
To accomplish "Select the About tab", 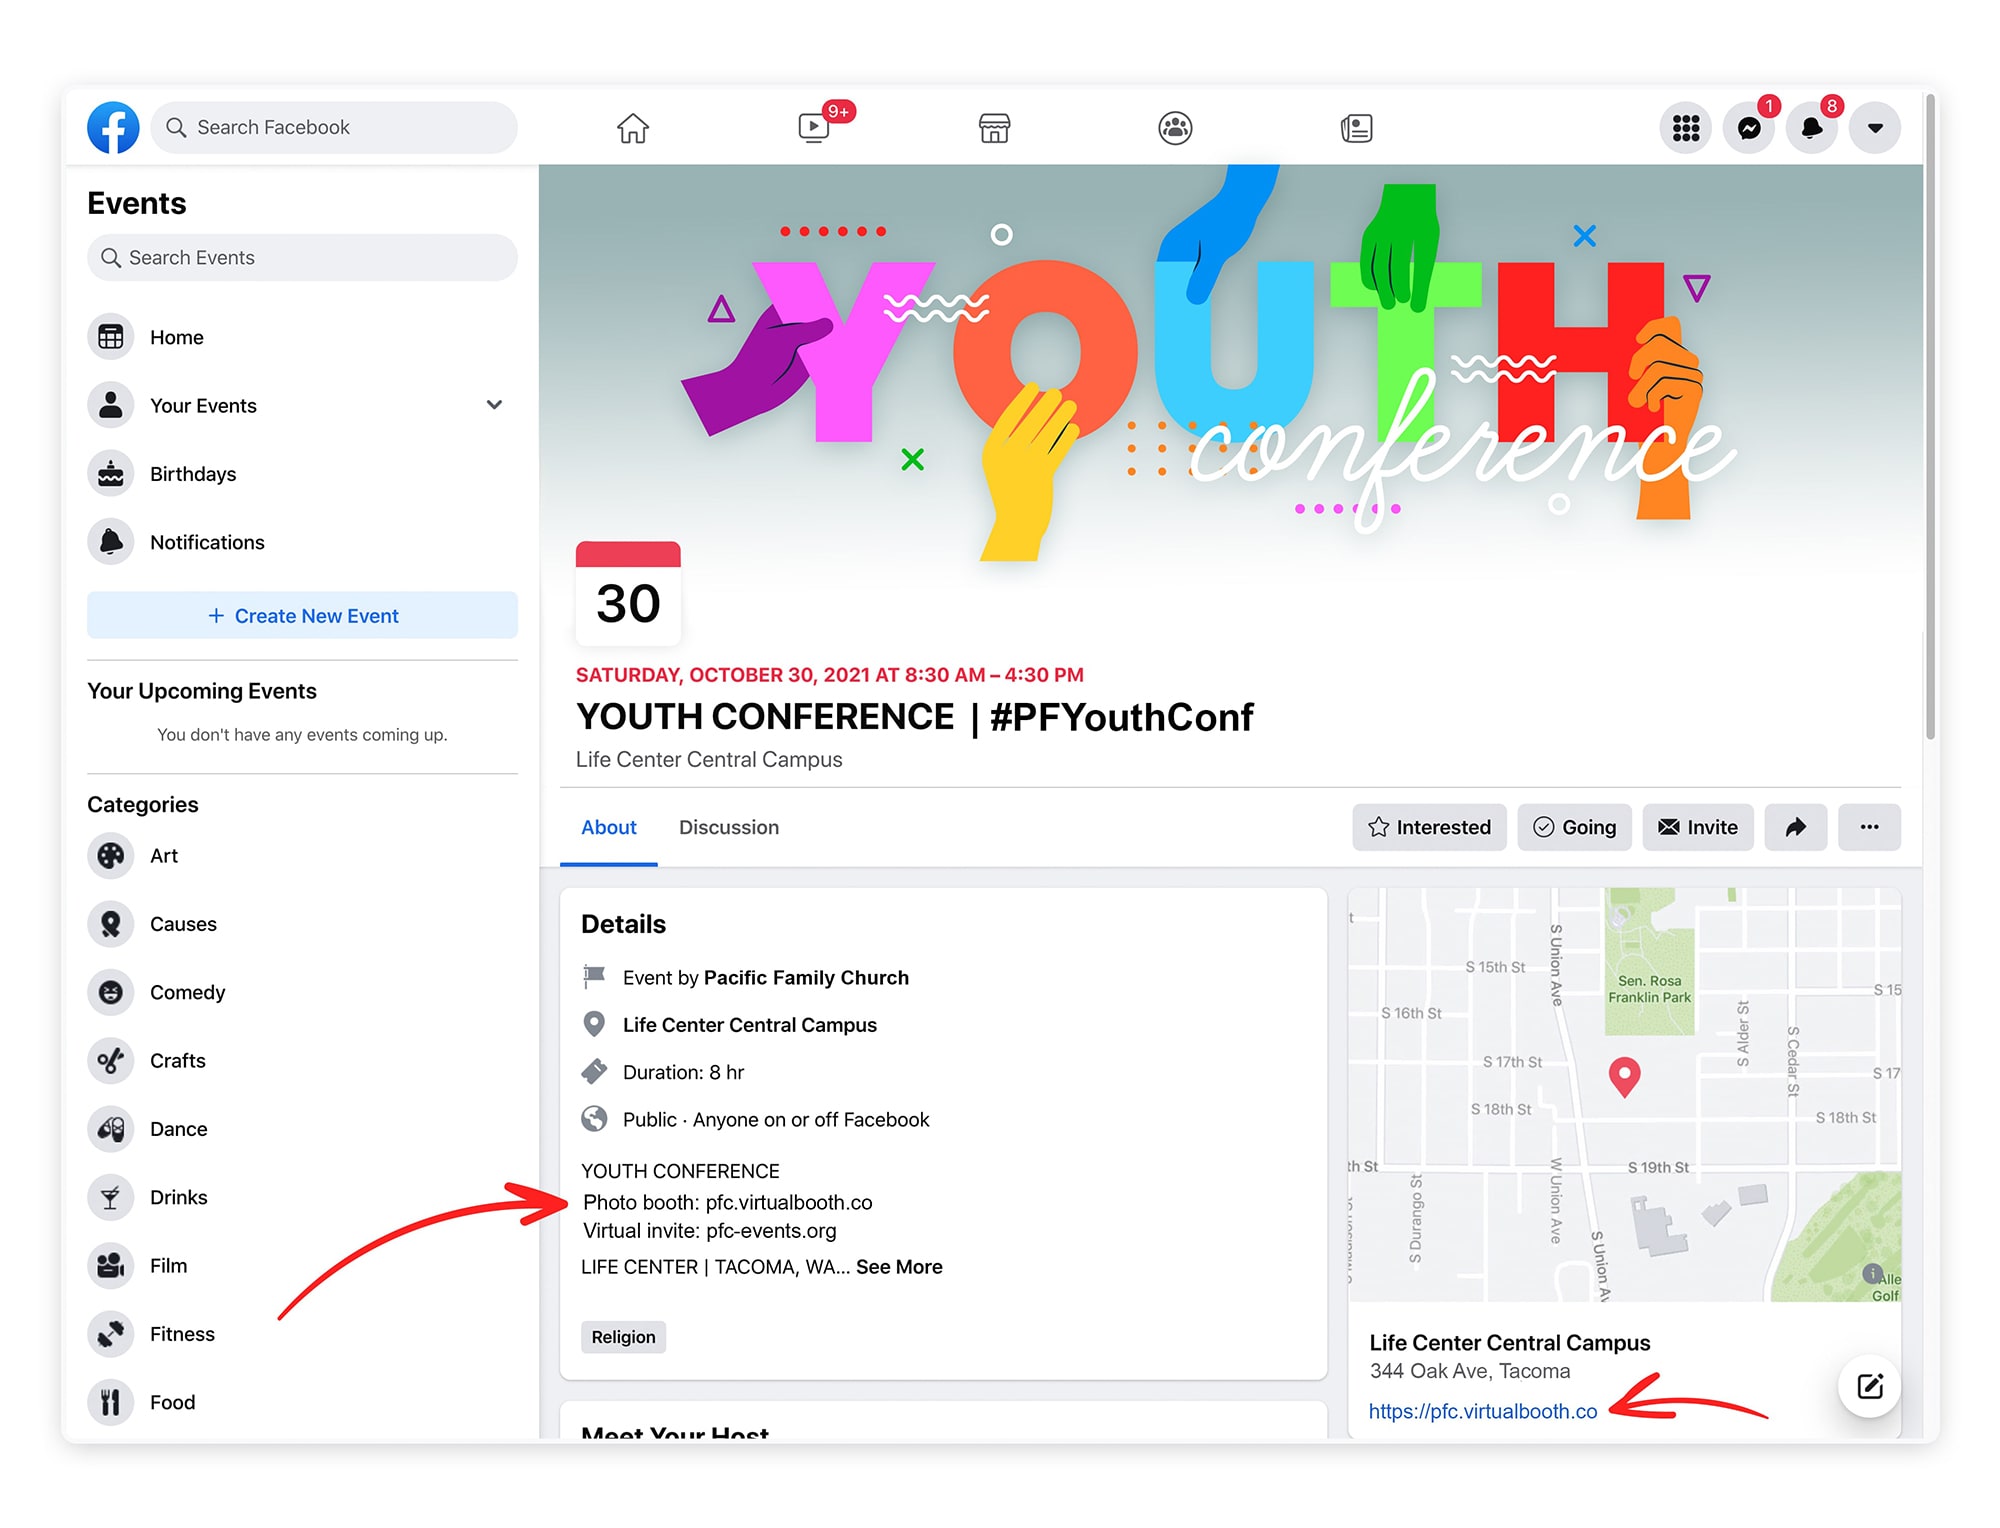I will (608, 827).
